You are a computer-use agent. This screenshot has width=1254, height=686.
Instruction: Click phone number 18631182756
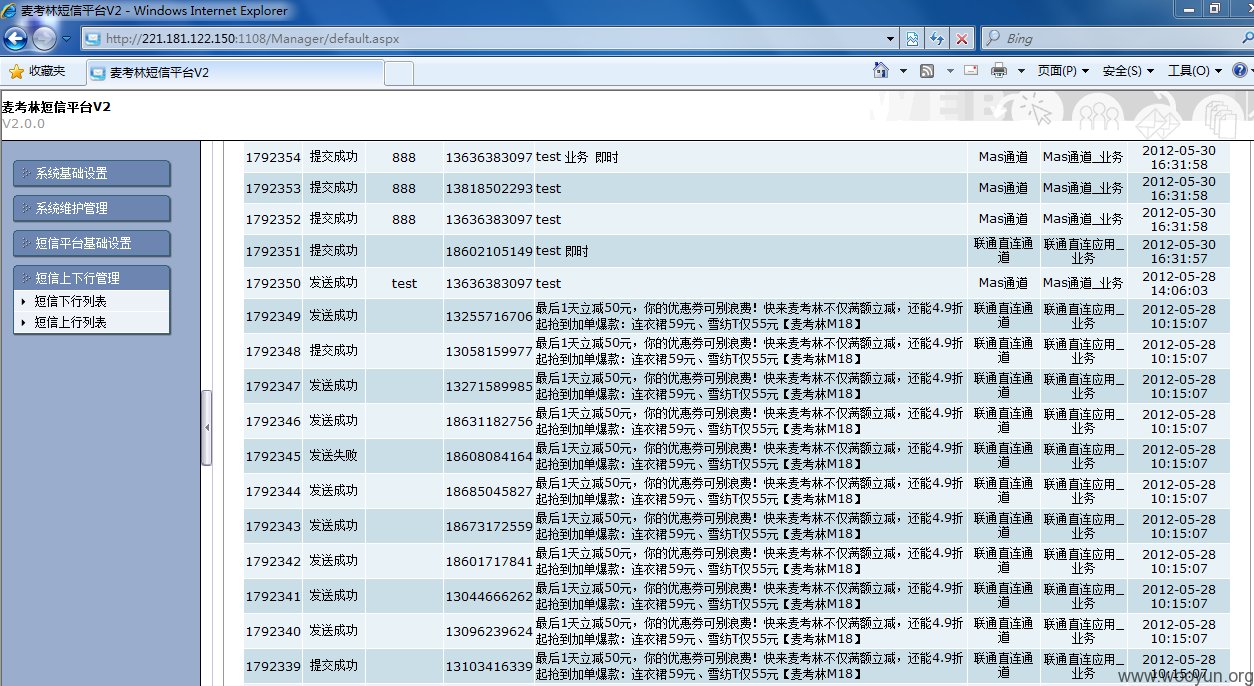[489, 421]
